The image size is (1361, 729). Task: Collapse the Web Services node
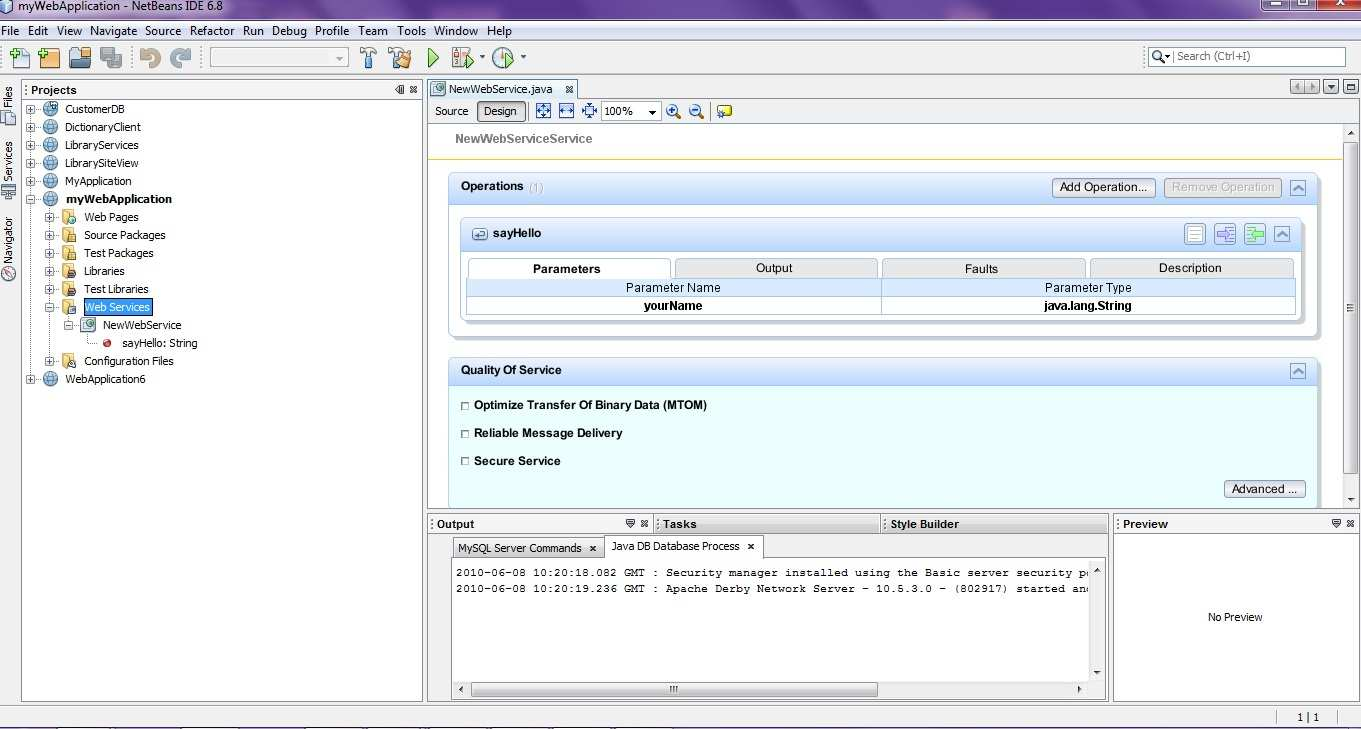pyautogui.click(x=50, y=307)
